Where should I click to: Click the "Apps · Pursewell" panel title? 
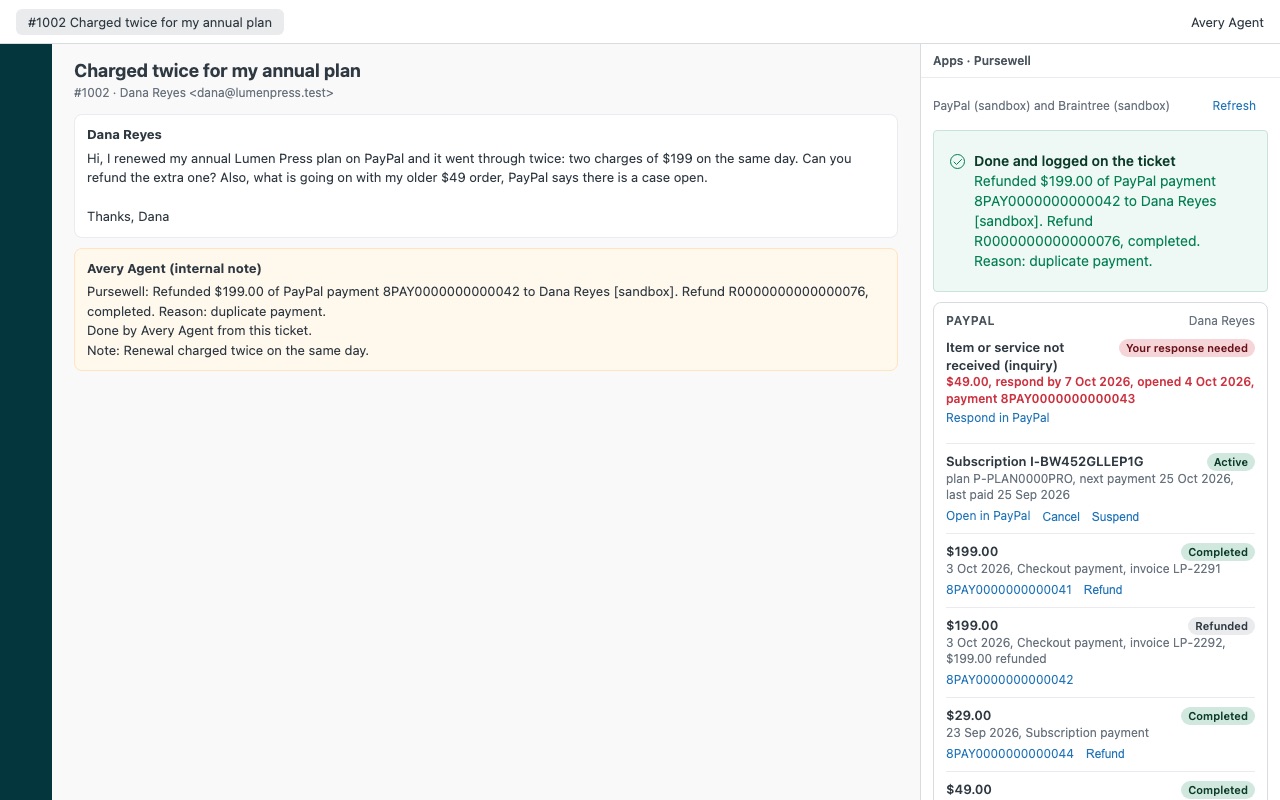[982, 61]
